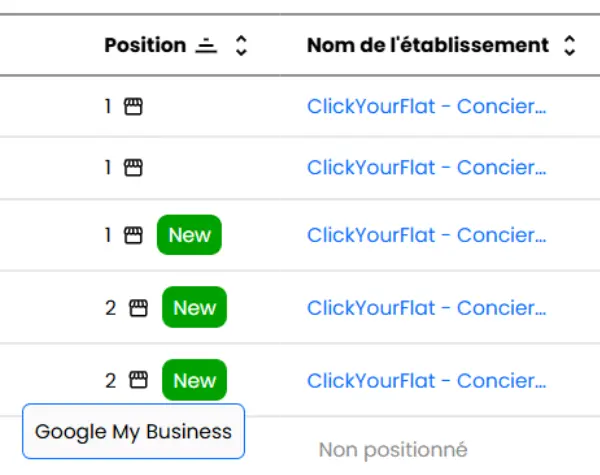Click the Google My Business tooltip
600x475 pixels.
pos(133,431)
